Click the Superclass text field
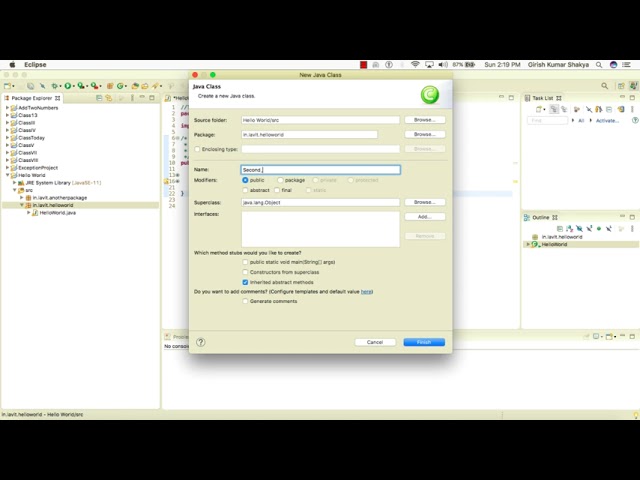Screen dimensions: 640x480 coord(320,202)
